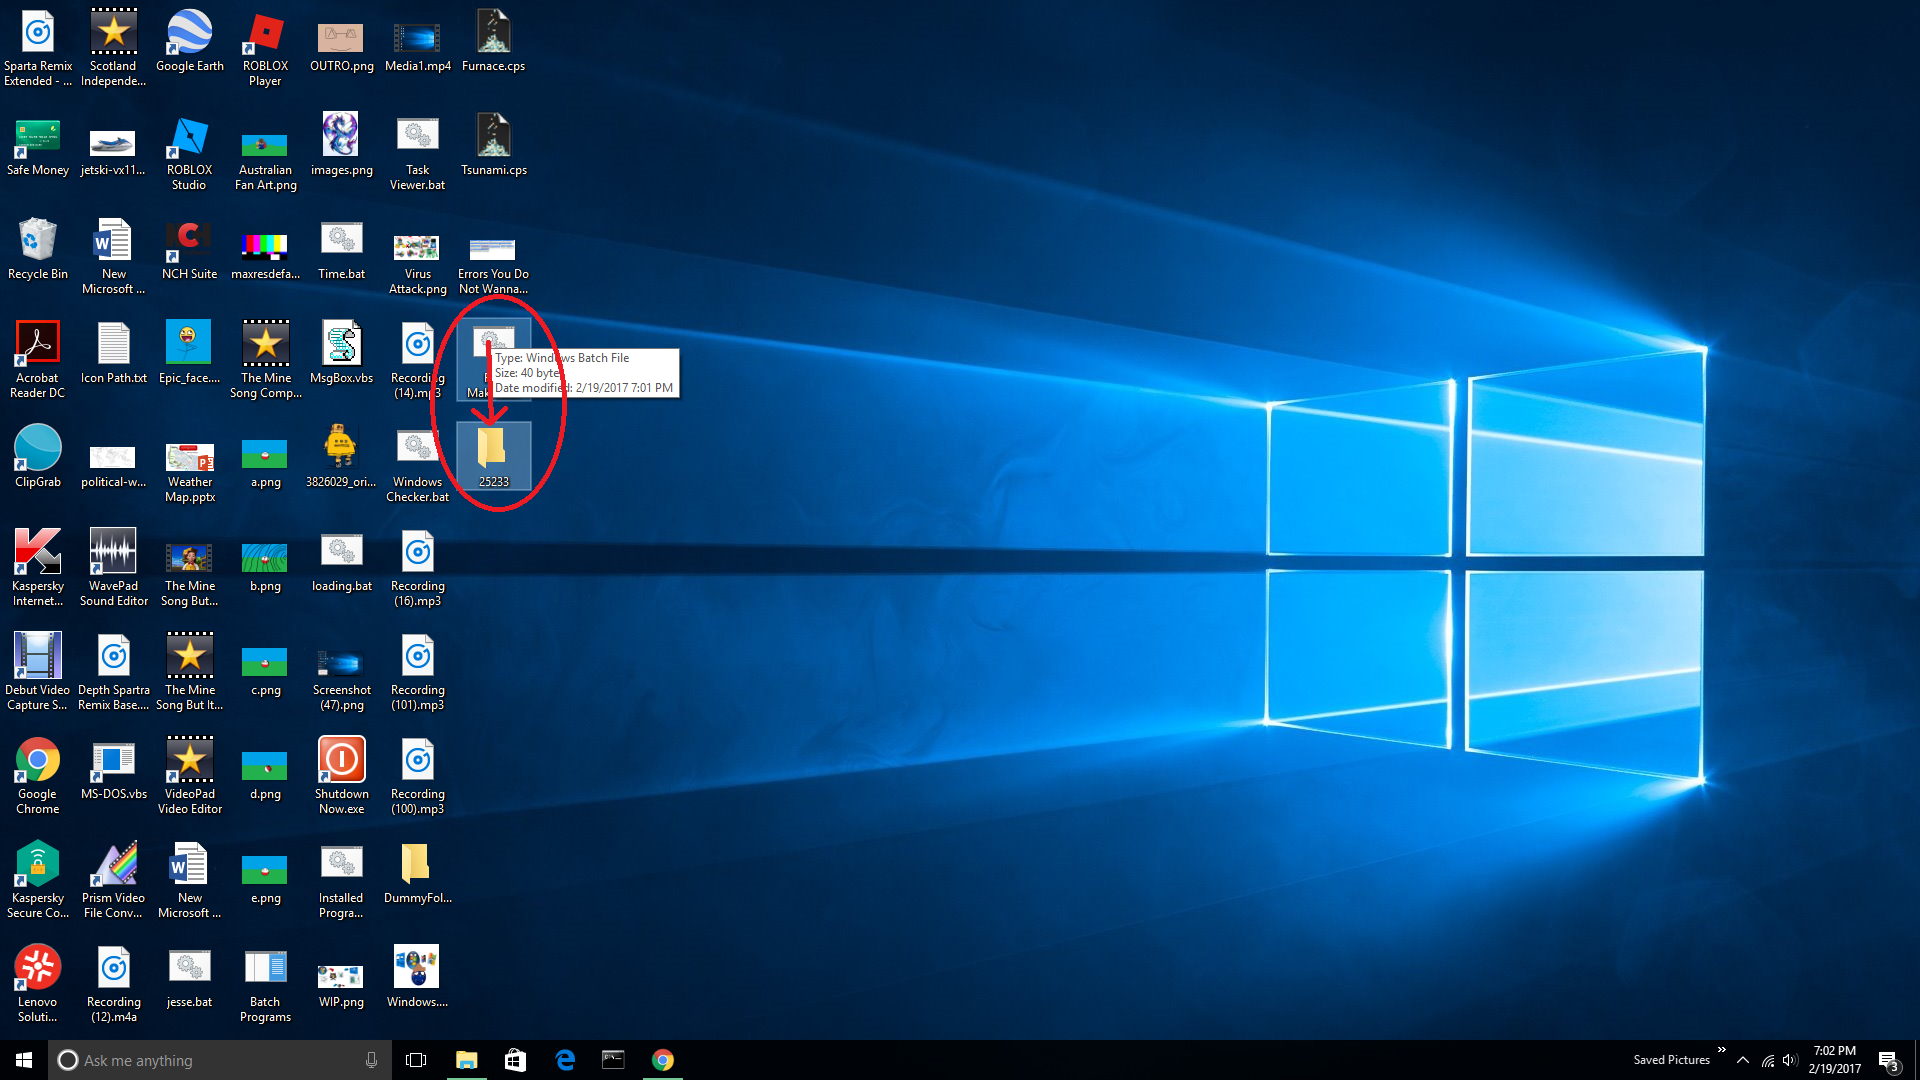Click the 25233 folder on desktop
The image size is (1920, 1080).
coord(493,452)
